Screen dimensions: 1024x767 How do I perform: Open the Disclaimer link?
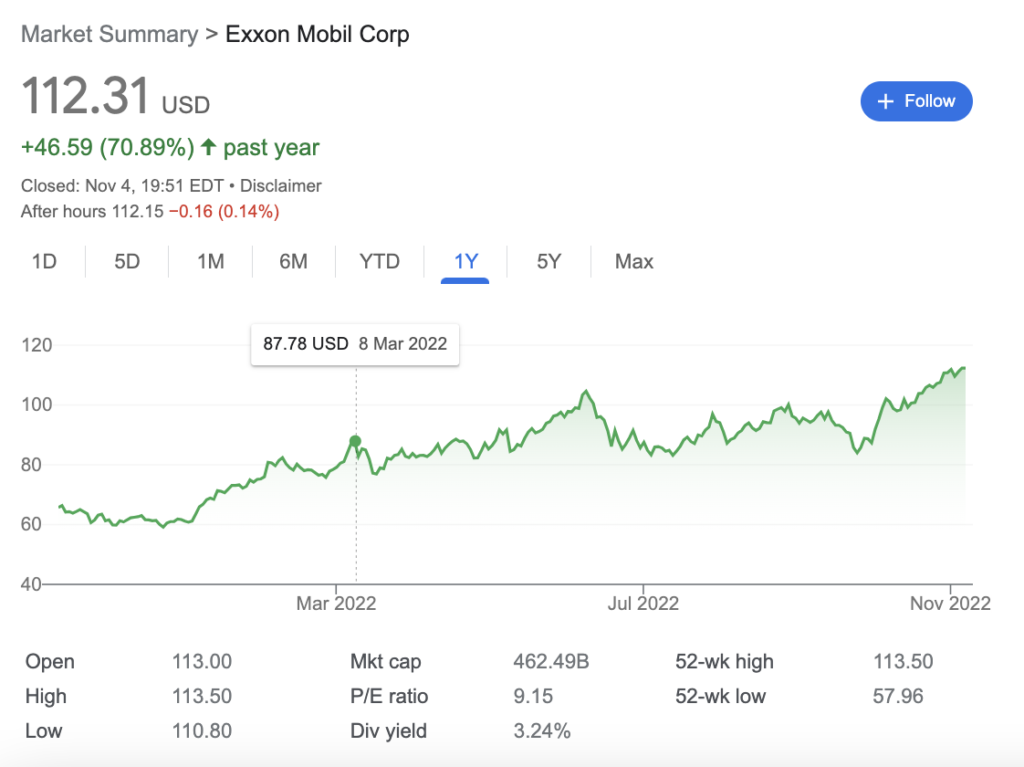click(x=281, y=186)
